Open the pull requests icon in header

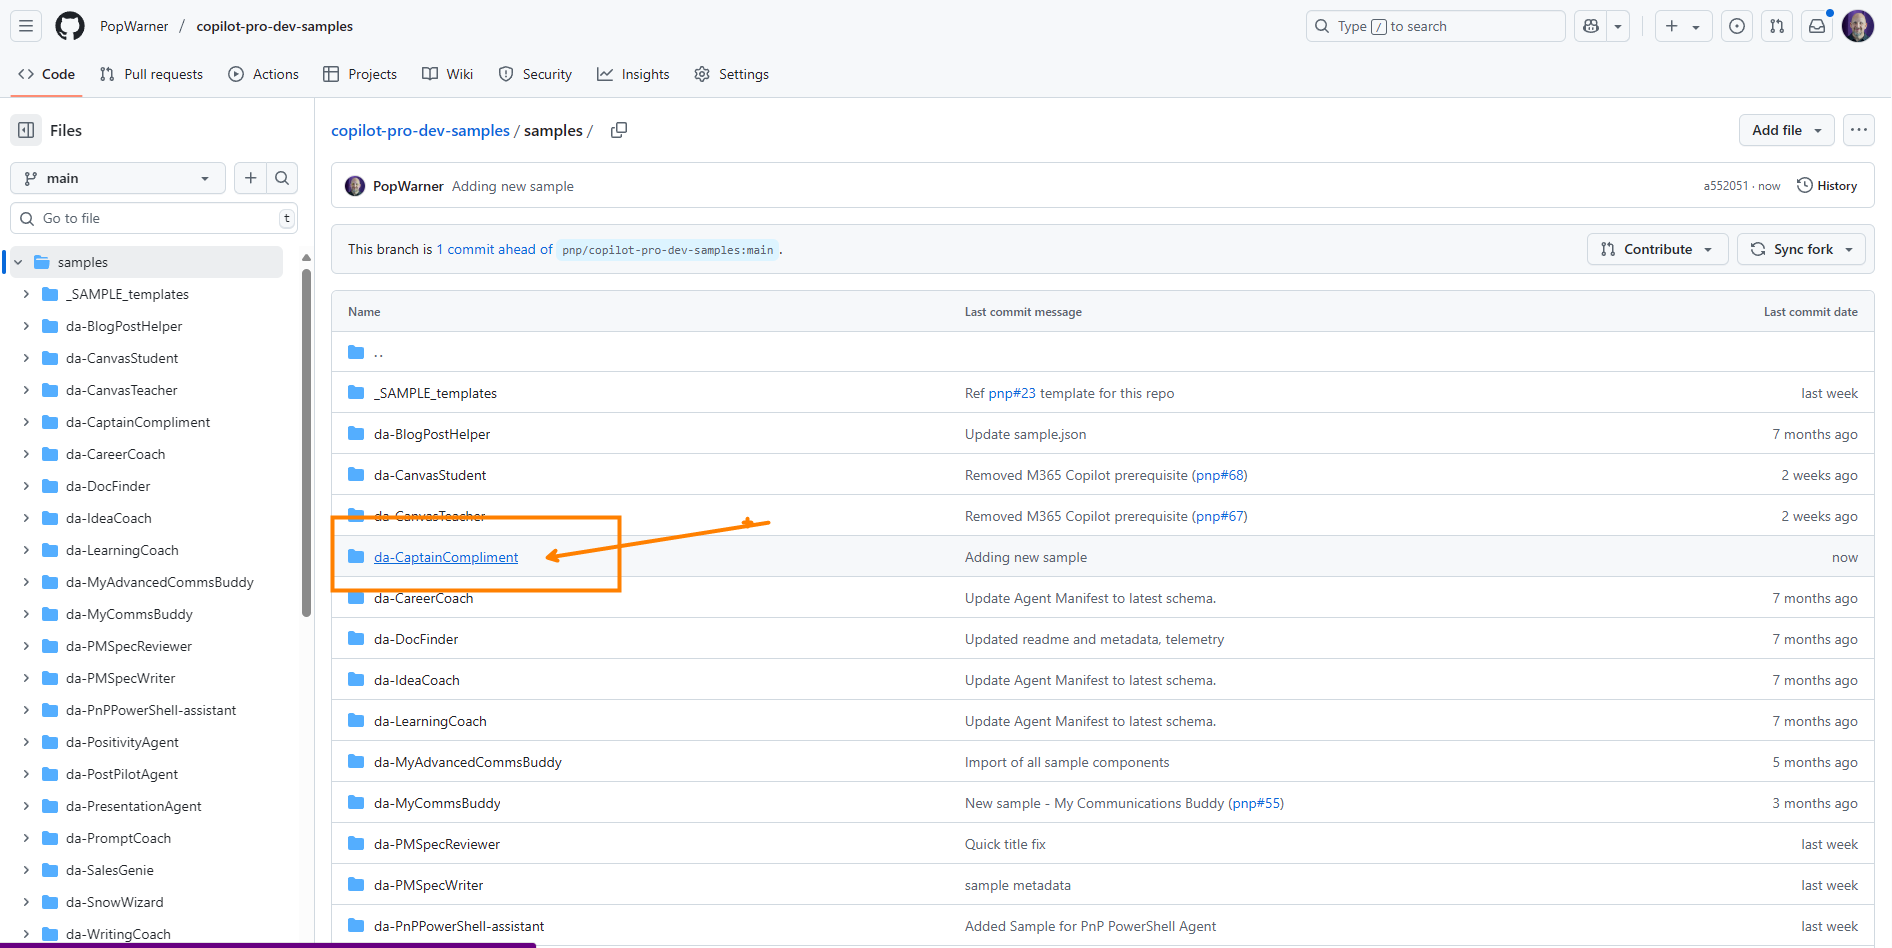coord(1777,26)
